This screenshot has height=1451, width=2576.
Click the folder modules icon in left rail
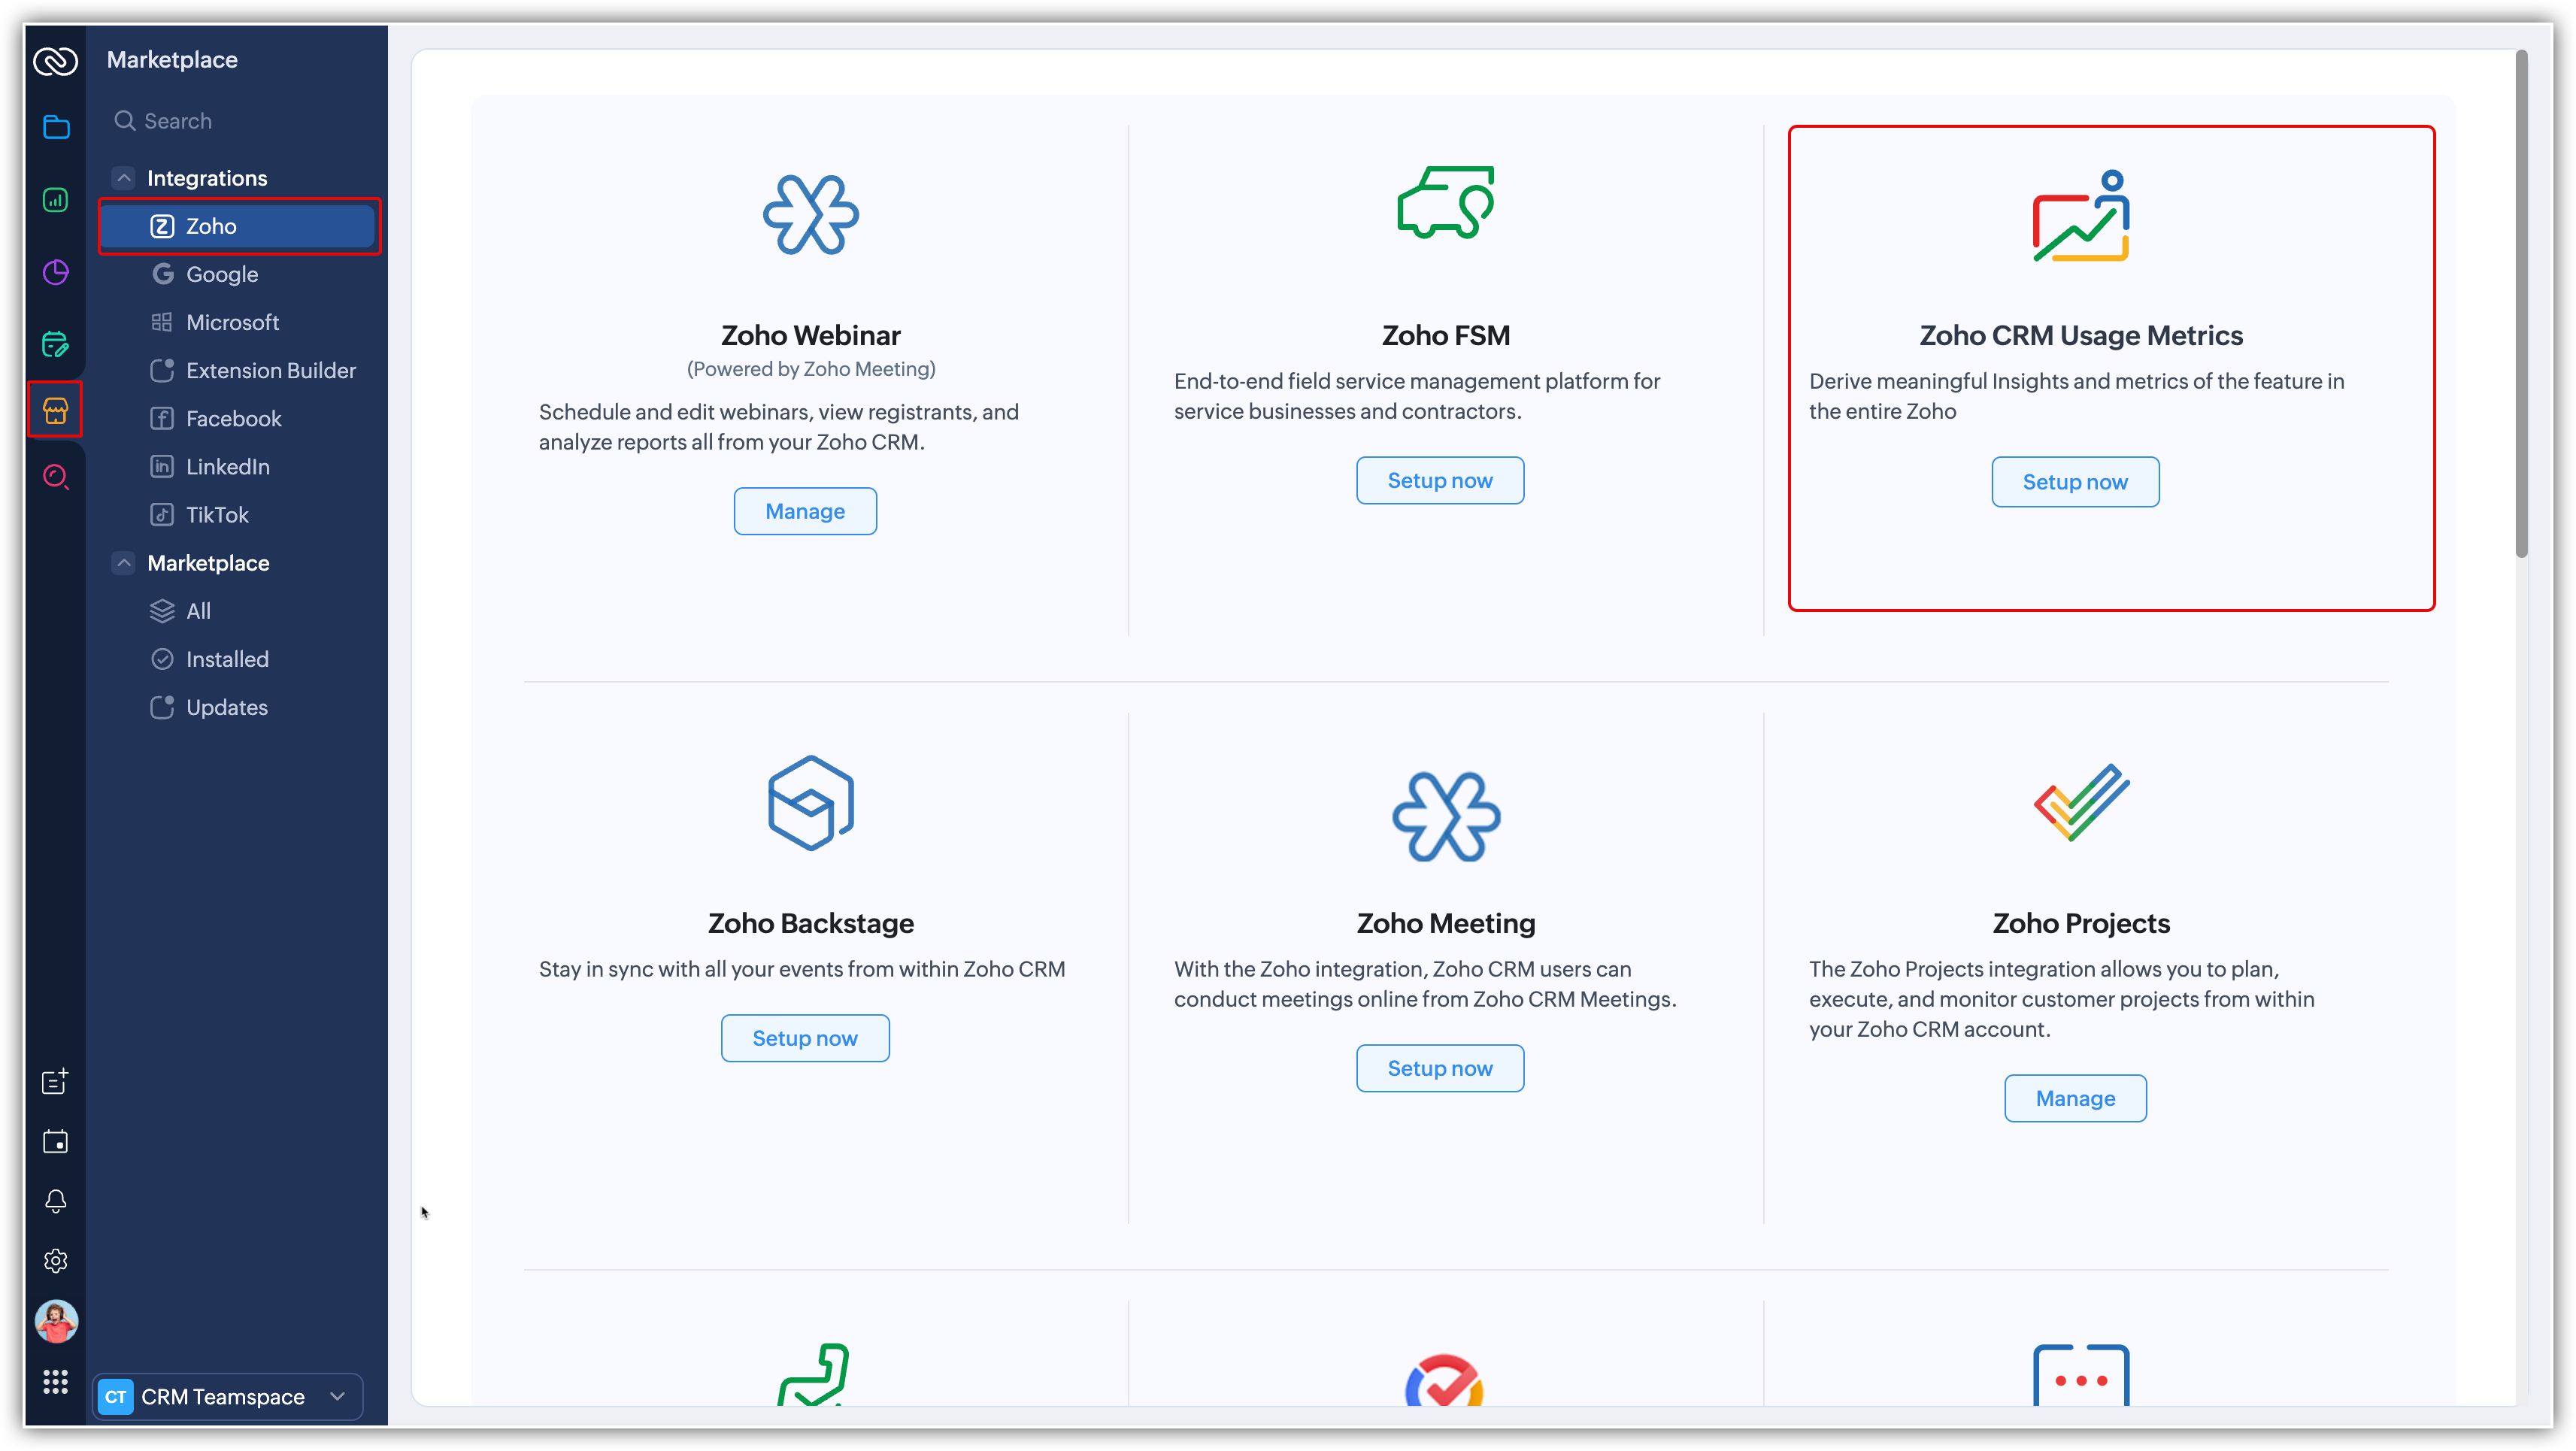coord(56,127)
